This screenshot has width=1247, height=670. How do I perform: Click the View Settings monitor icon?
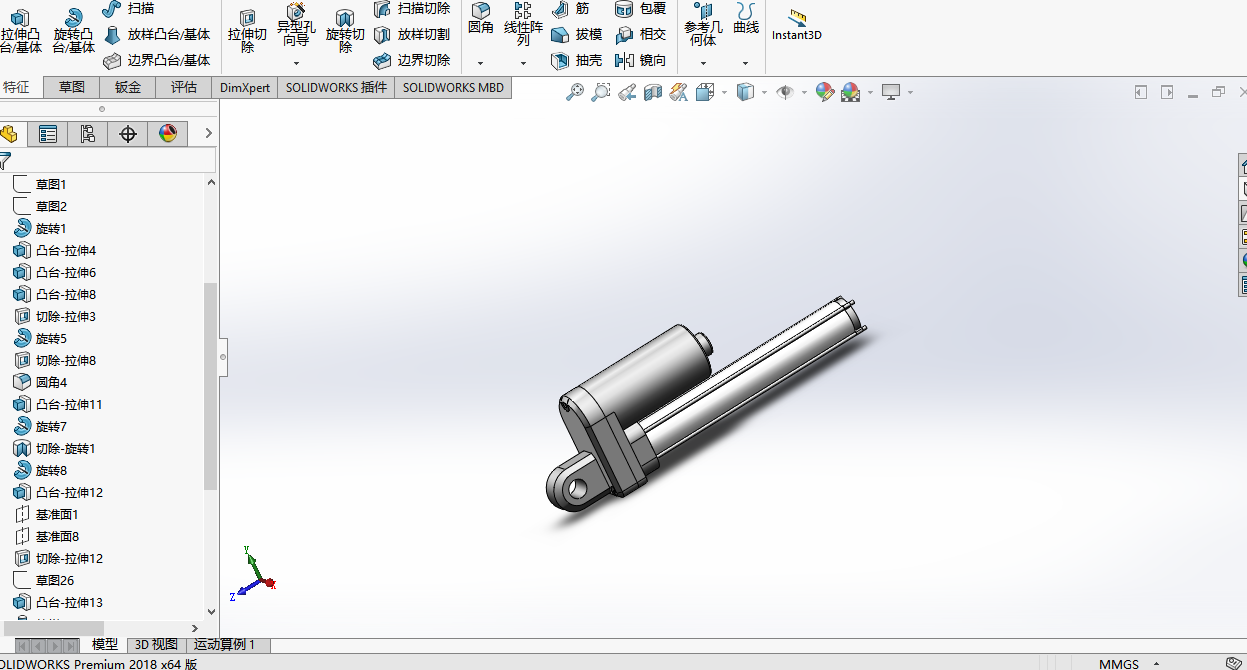click(x=891, y=92)
